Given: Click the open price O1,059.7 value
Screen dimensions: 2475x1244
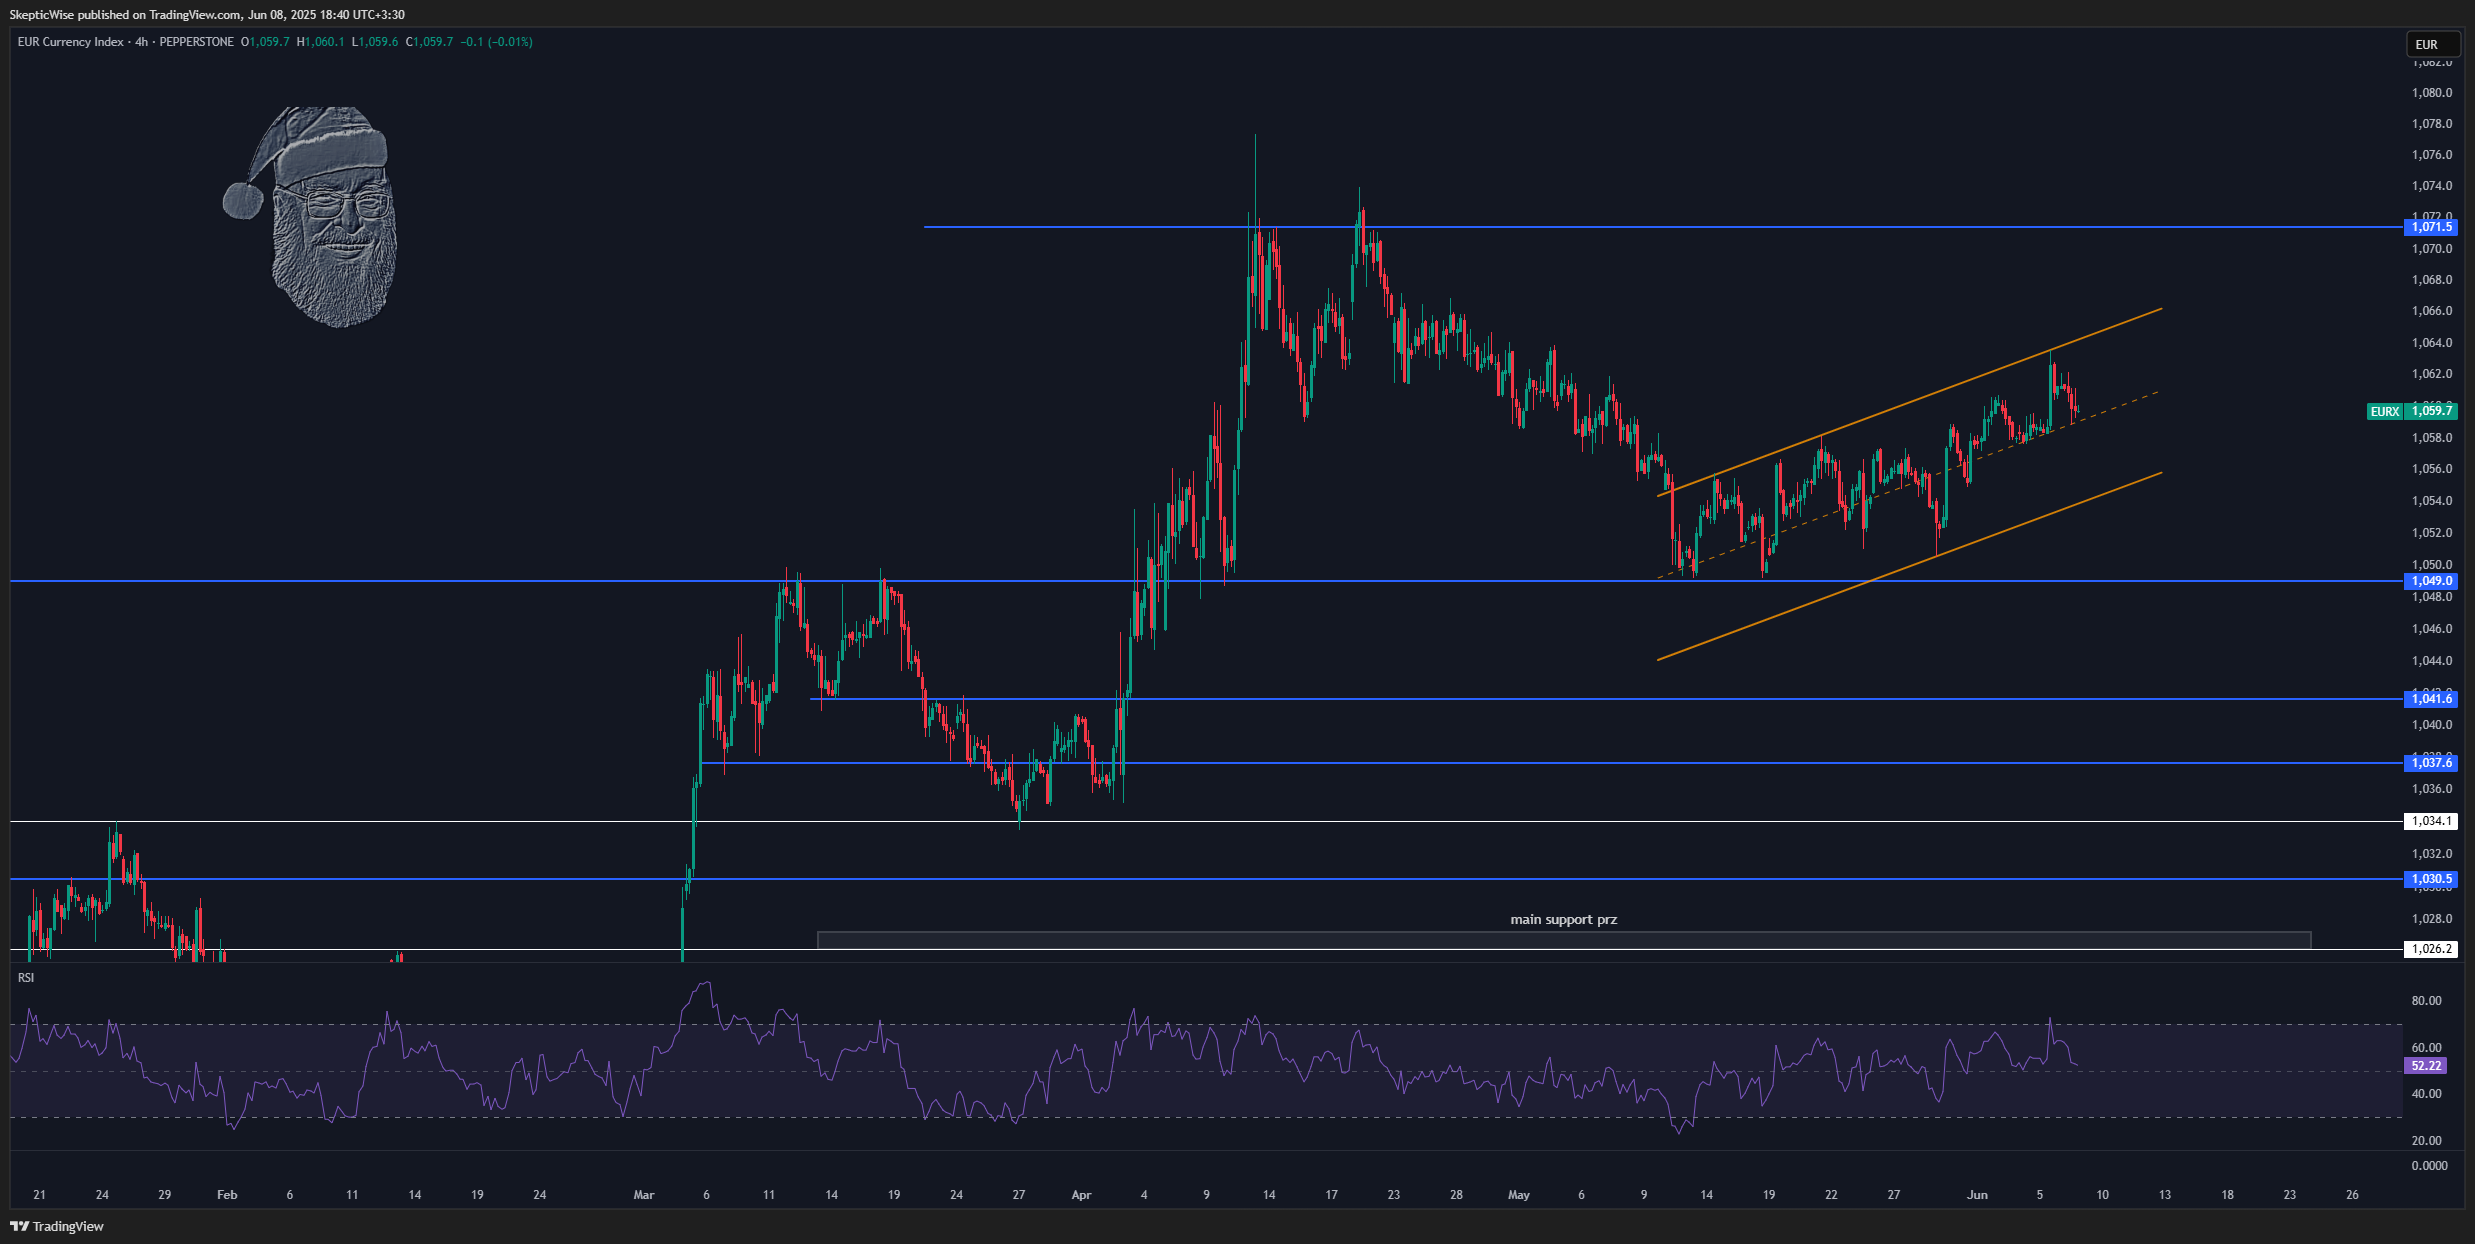Looking at the screenshot, I should pos(265,42).
